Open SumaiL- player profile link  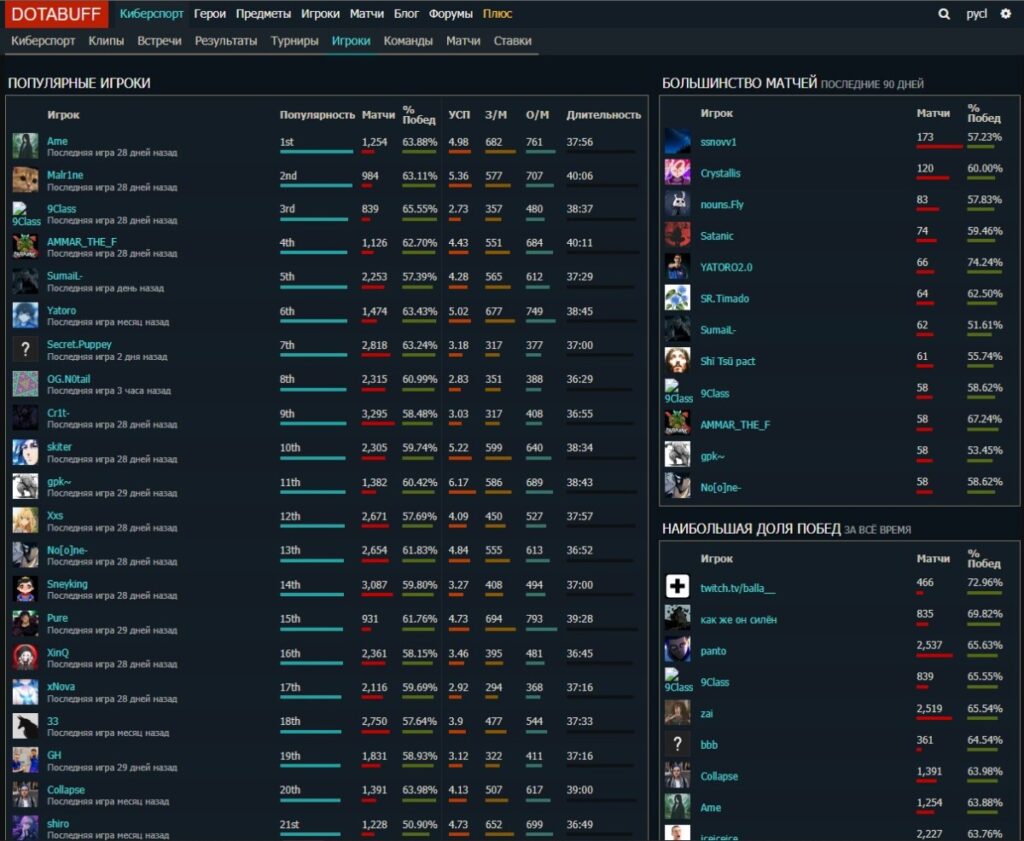coord(64,276)
